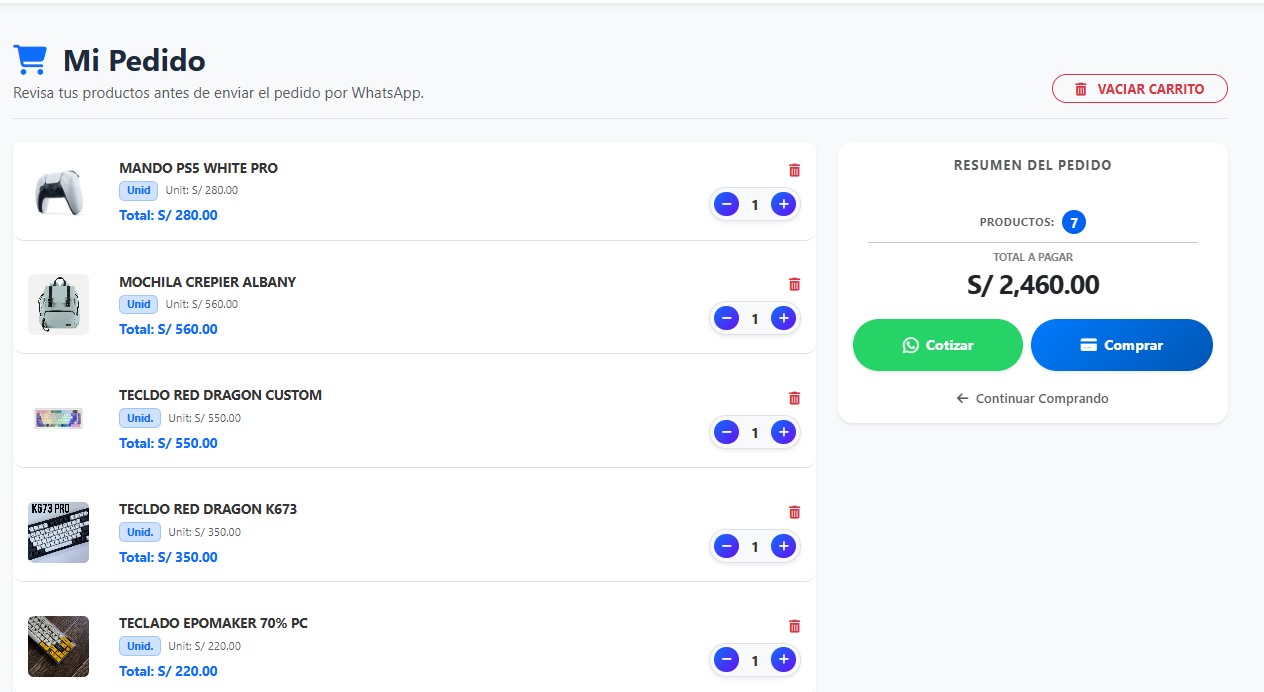Select the product count badge showing 7
Image resolution: width=1264 pixels, height=692 pixels.
point(1074,222)
